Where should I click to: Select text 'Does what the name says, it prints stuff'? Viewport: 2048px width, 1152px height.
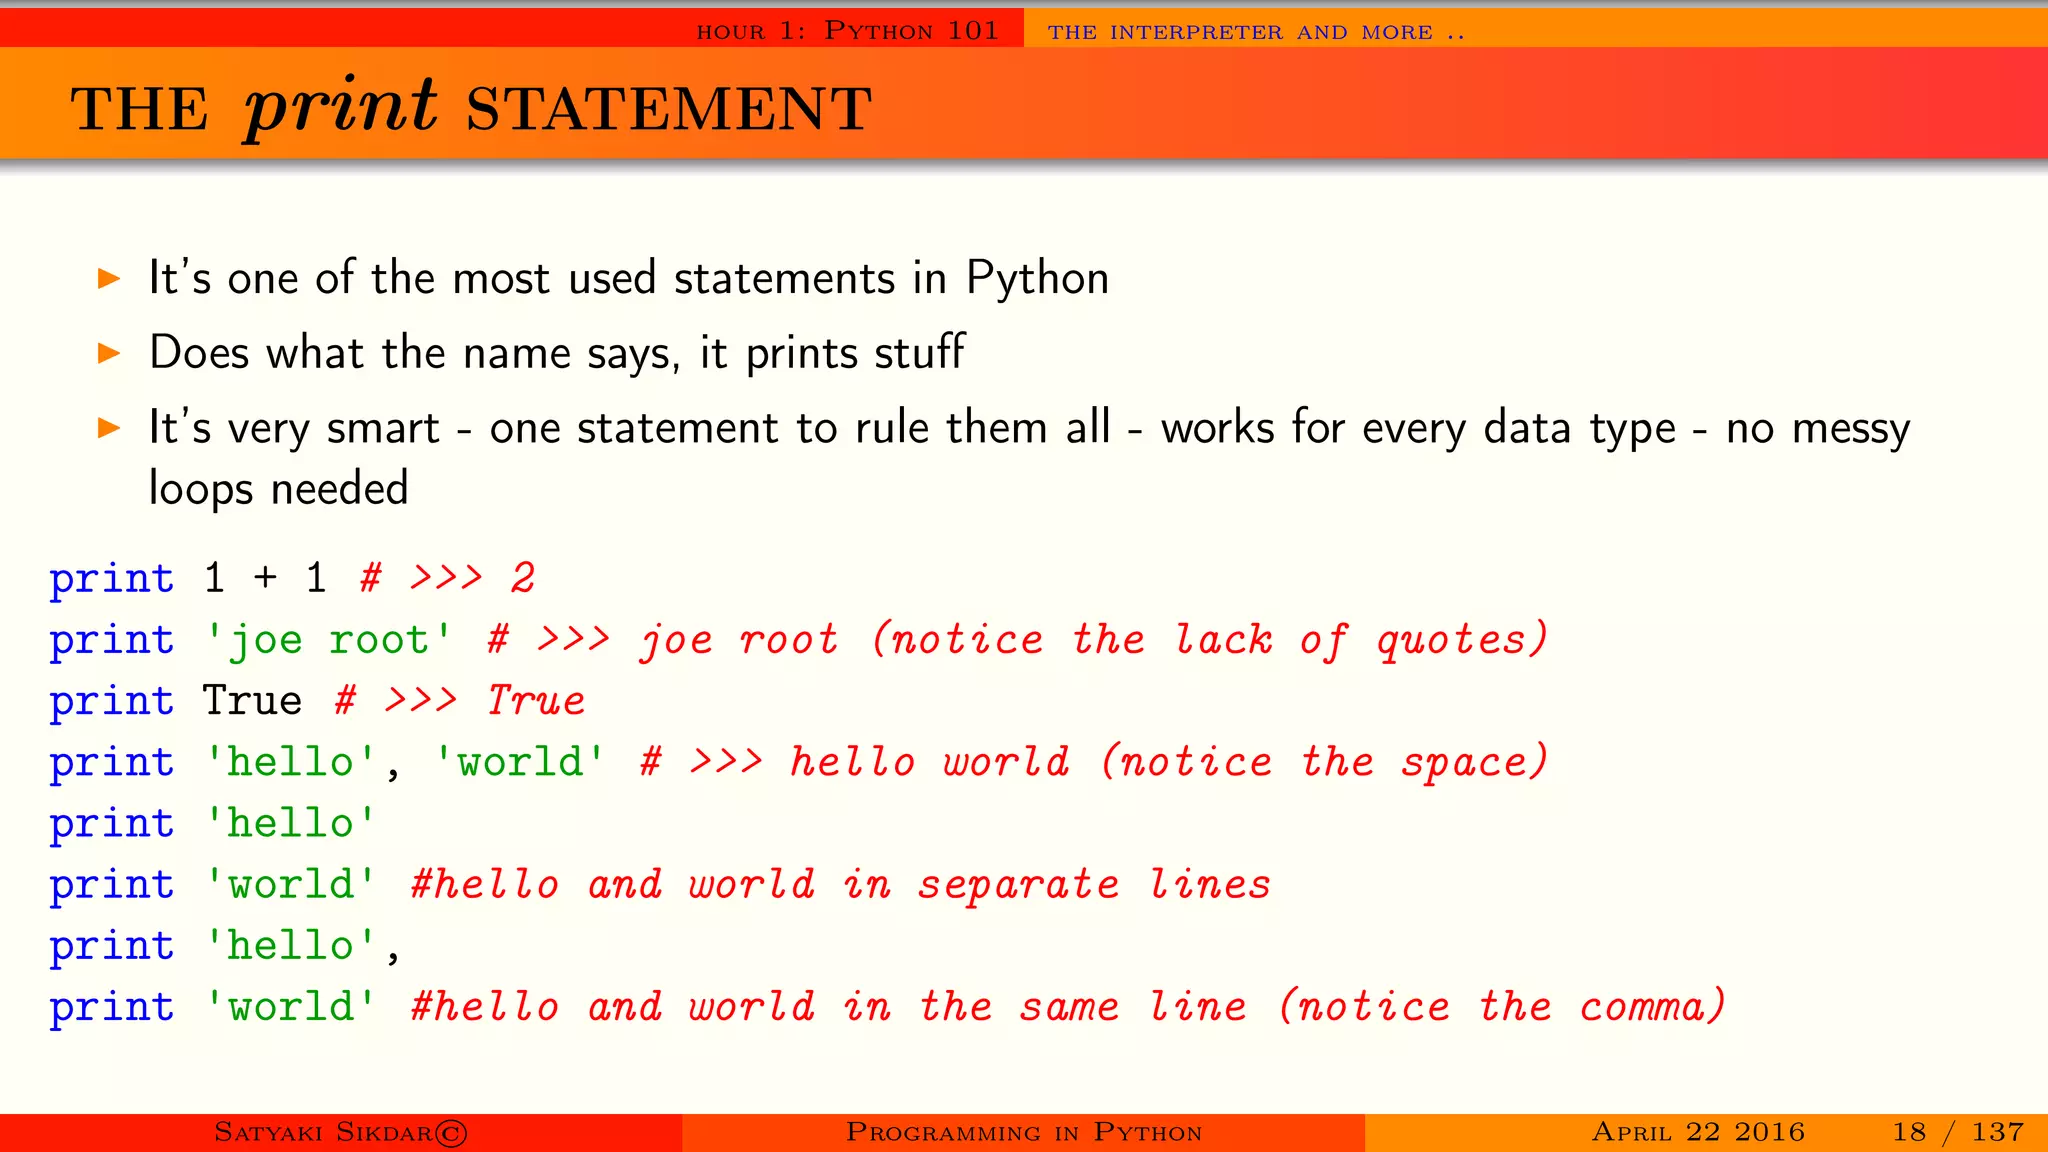tap(557, 353)
